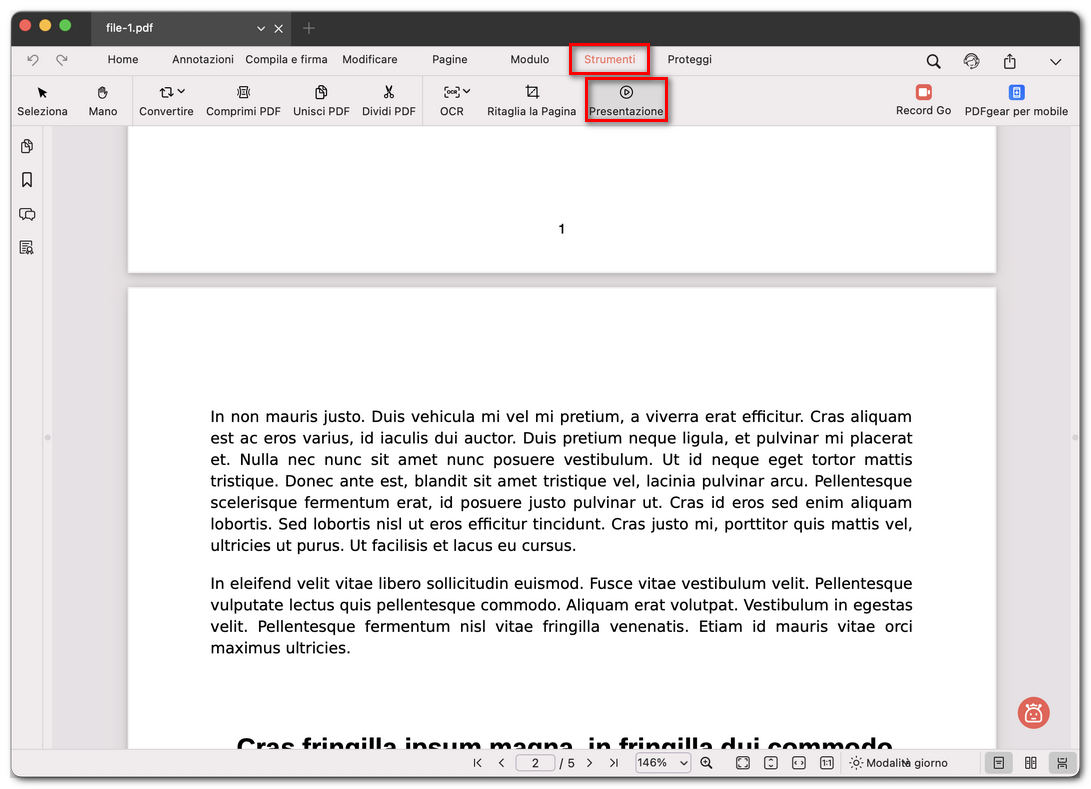Select the Comprimi PDF tool
1091x789 pixels.
click(x=243, y=100)
